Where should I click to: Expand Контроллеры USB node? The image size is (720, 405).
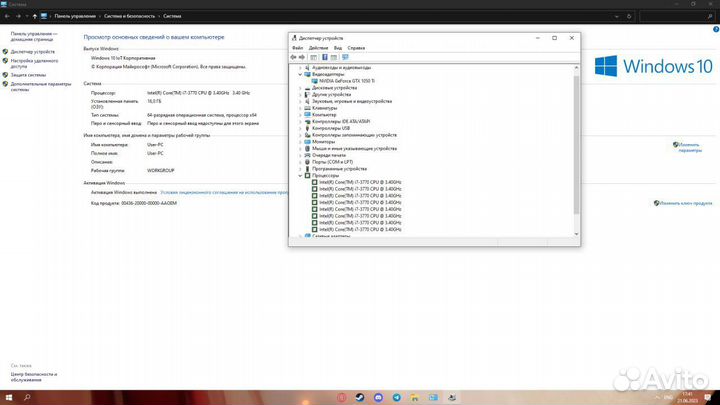click(x=300, y=128)
